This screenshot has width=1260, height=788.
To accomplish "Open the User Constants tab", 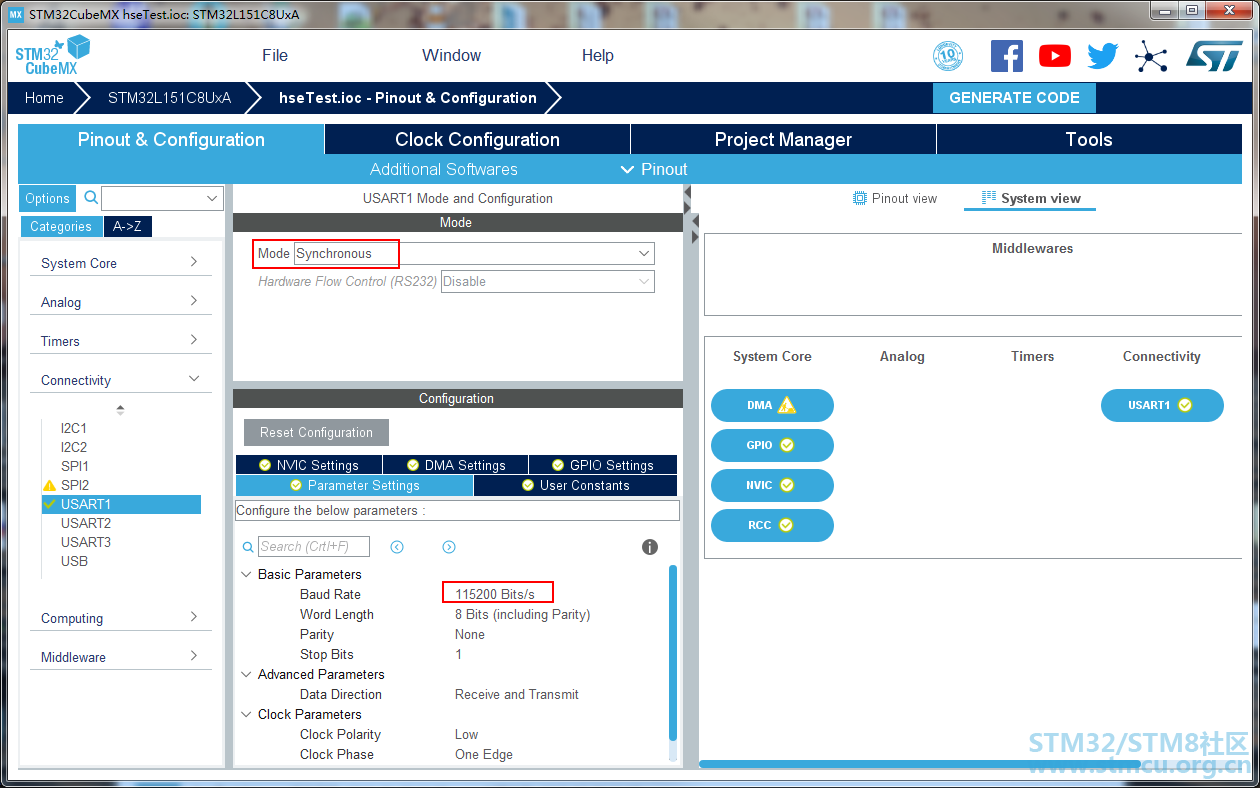I will [x=575, y=485].
